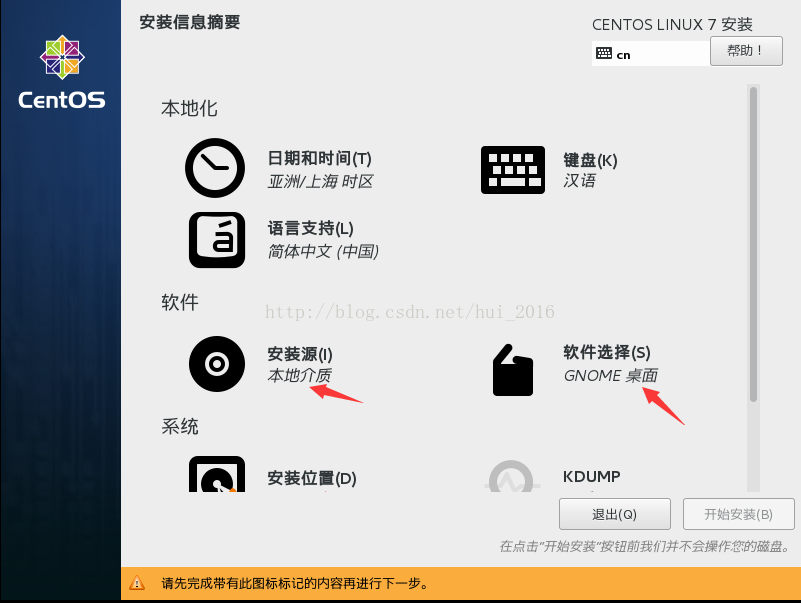The width and height of the screenshot is (801, 603).
Task: Click the 本地介质 source status text
Action: 299,376
